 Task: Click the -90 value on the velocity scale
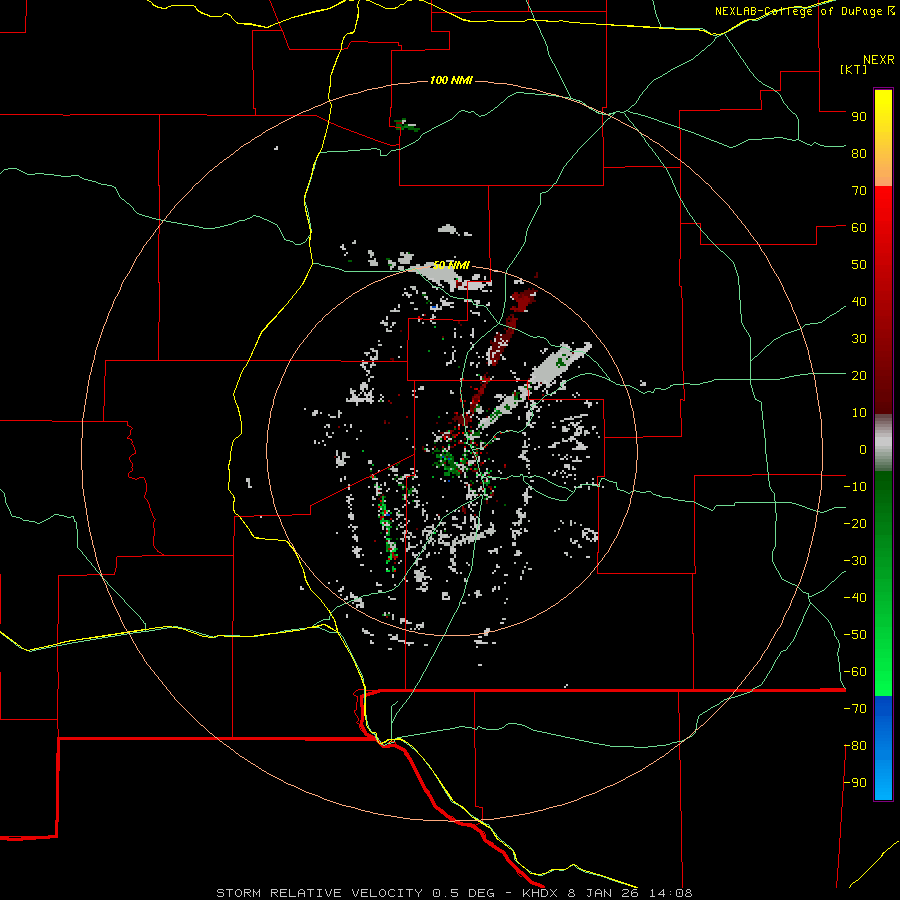click(855, 783)
